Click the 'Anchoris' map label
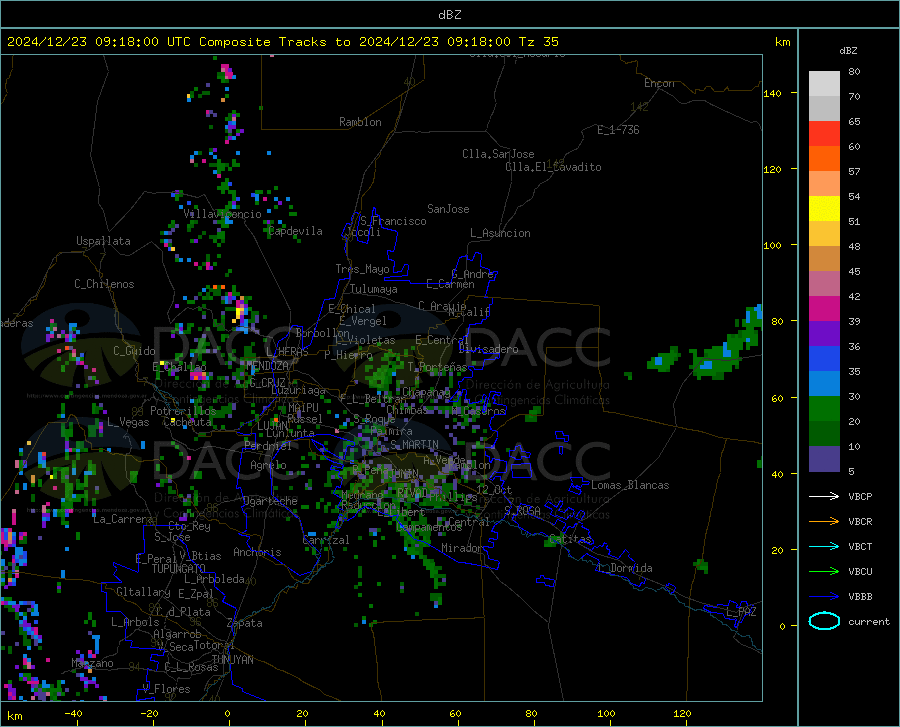This screenshot has width=900, height=727. (x=257, y=552)
